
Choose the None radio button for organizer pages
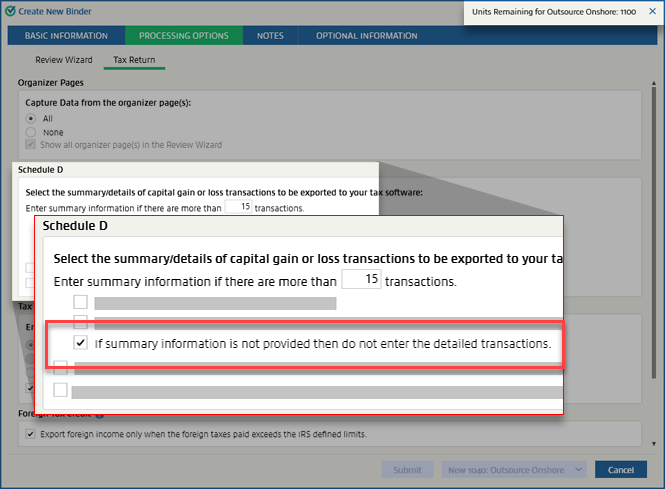pos(31,132)
